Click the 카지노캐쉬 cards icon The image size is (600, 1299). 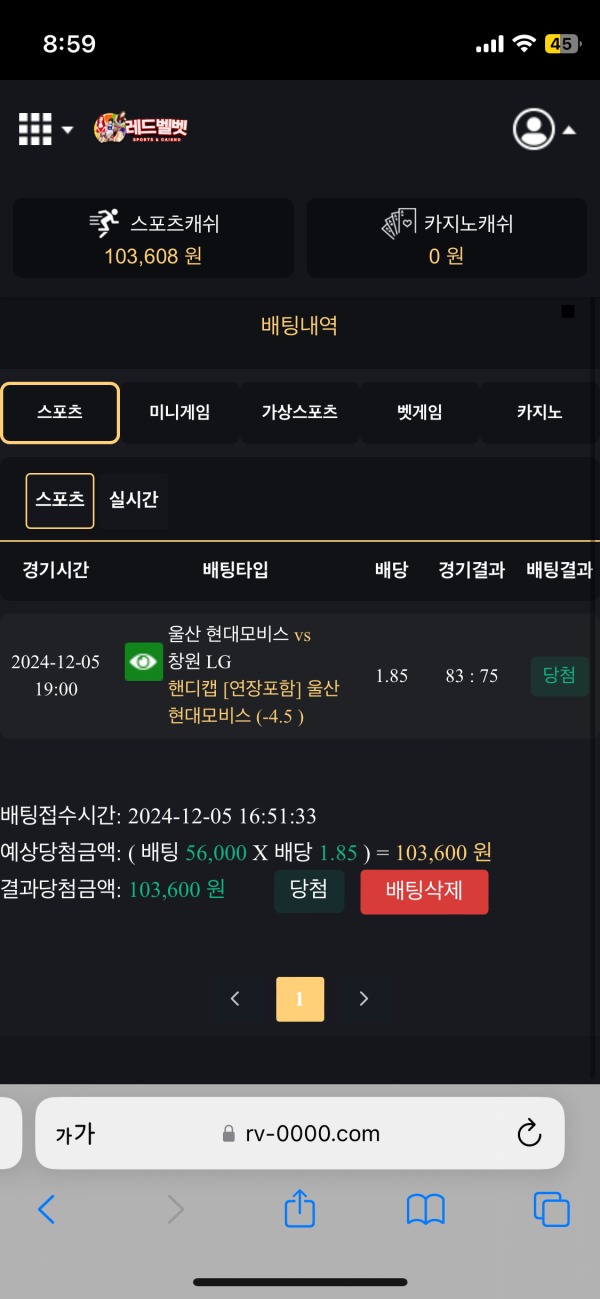point(398,223)
